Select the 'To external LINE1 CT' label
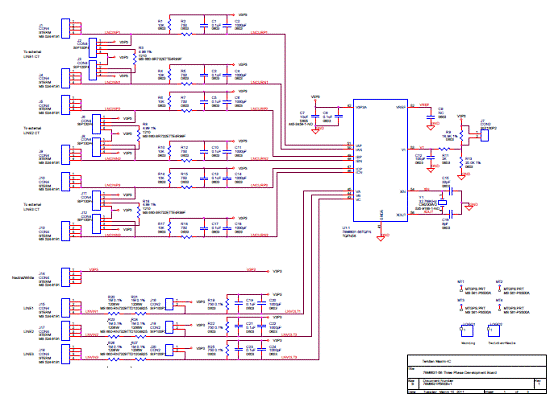Viewport: 554px width, 402px height. (x=32, y=54)
